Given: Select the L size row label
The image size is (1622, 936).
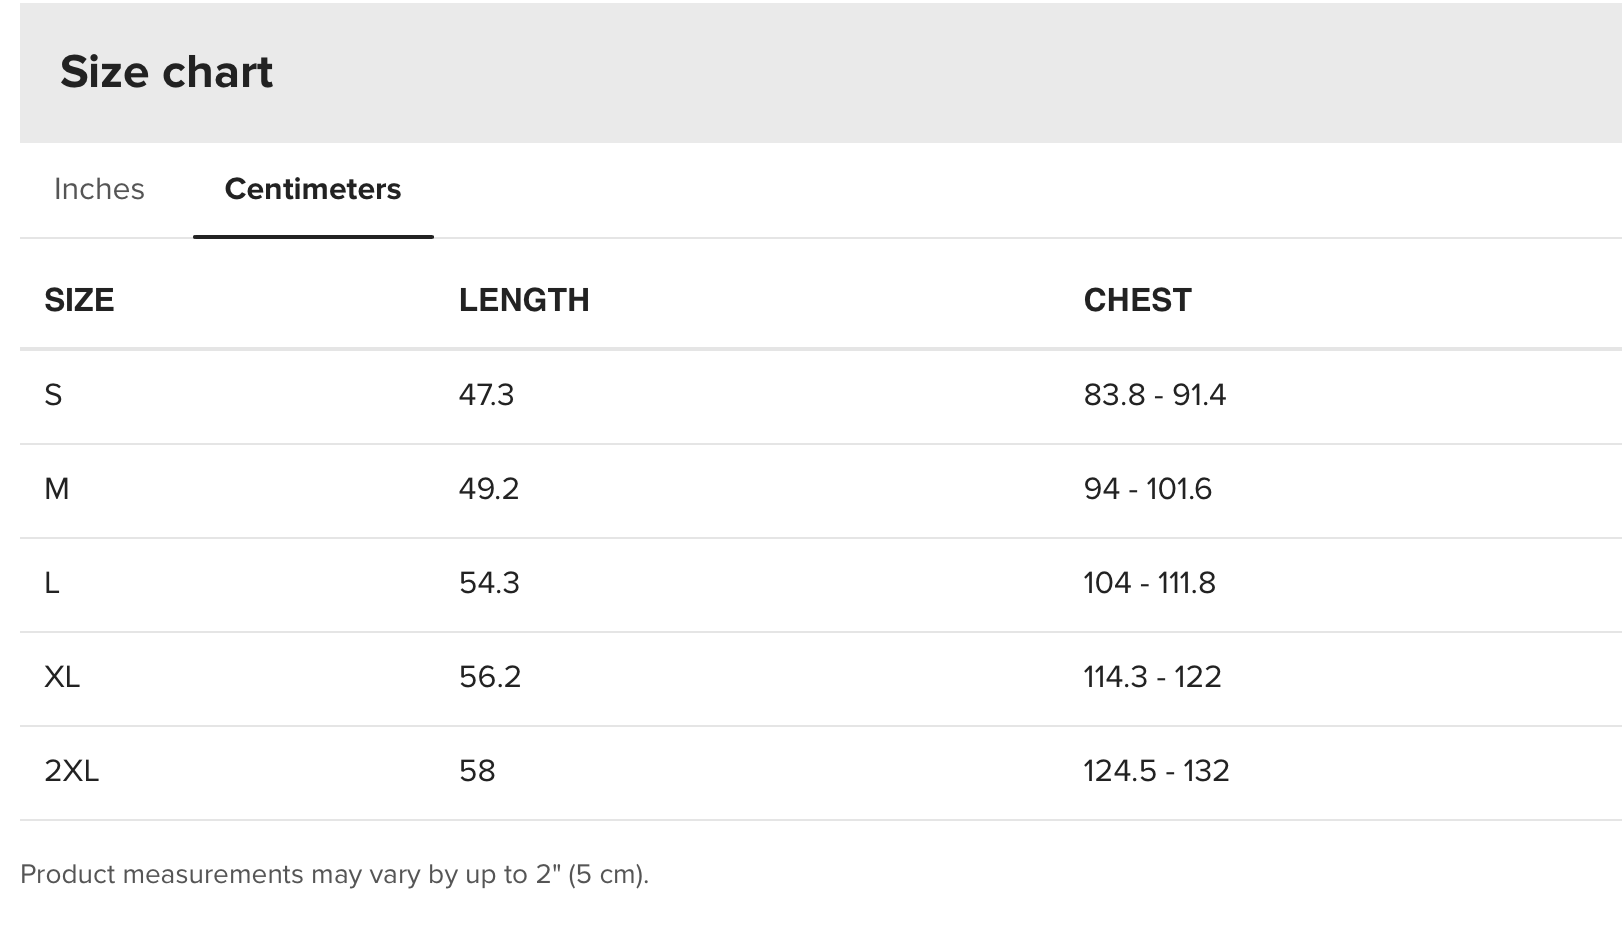Looking at the screenshot, I should tap(52, 583).
